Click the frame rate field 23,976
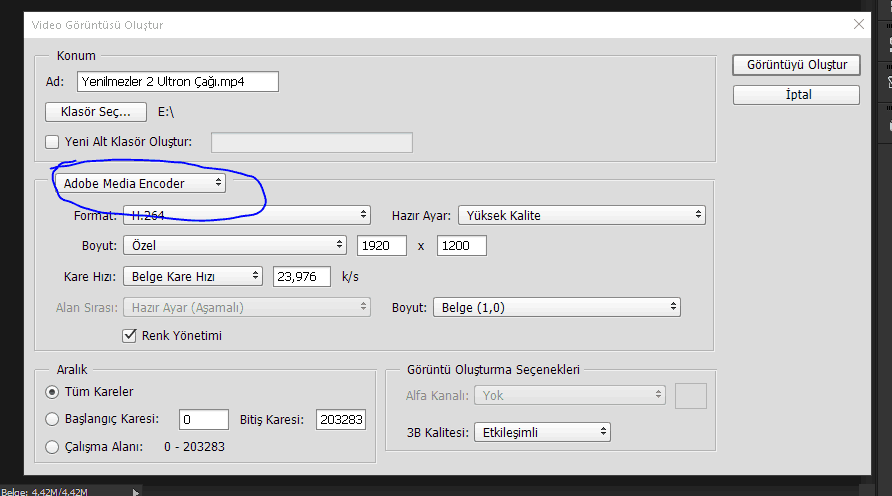 pos(302,276)
